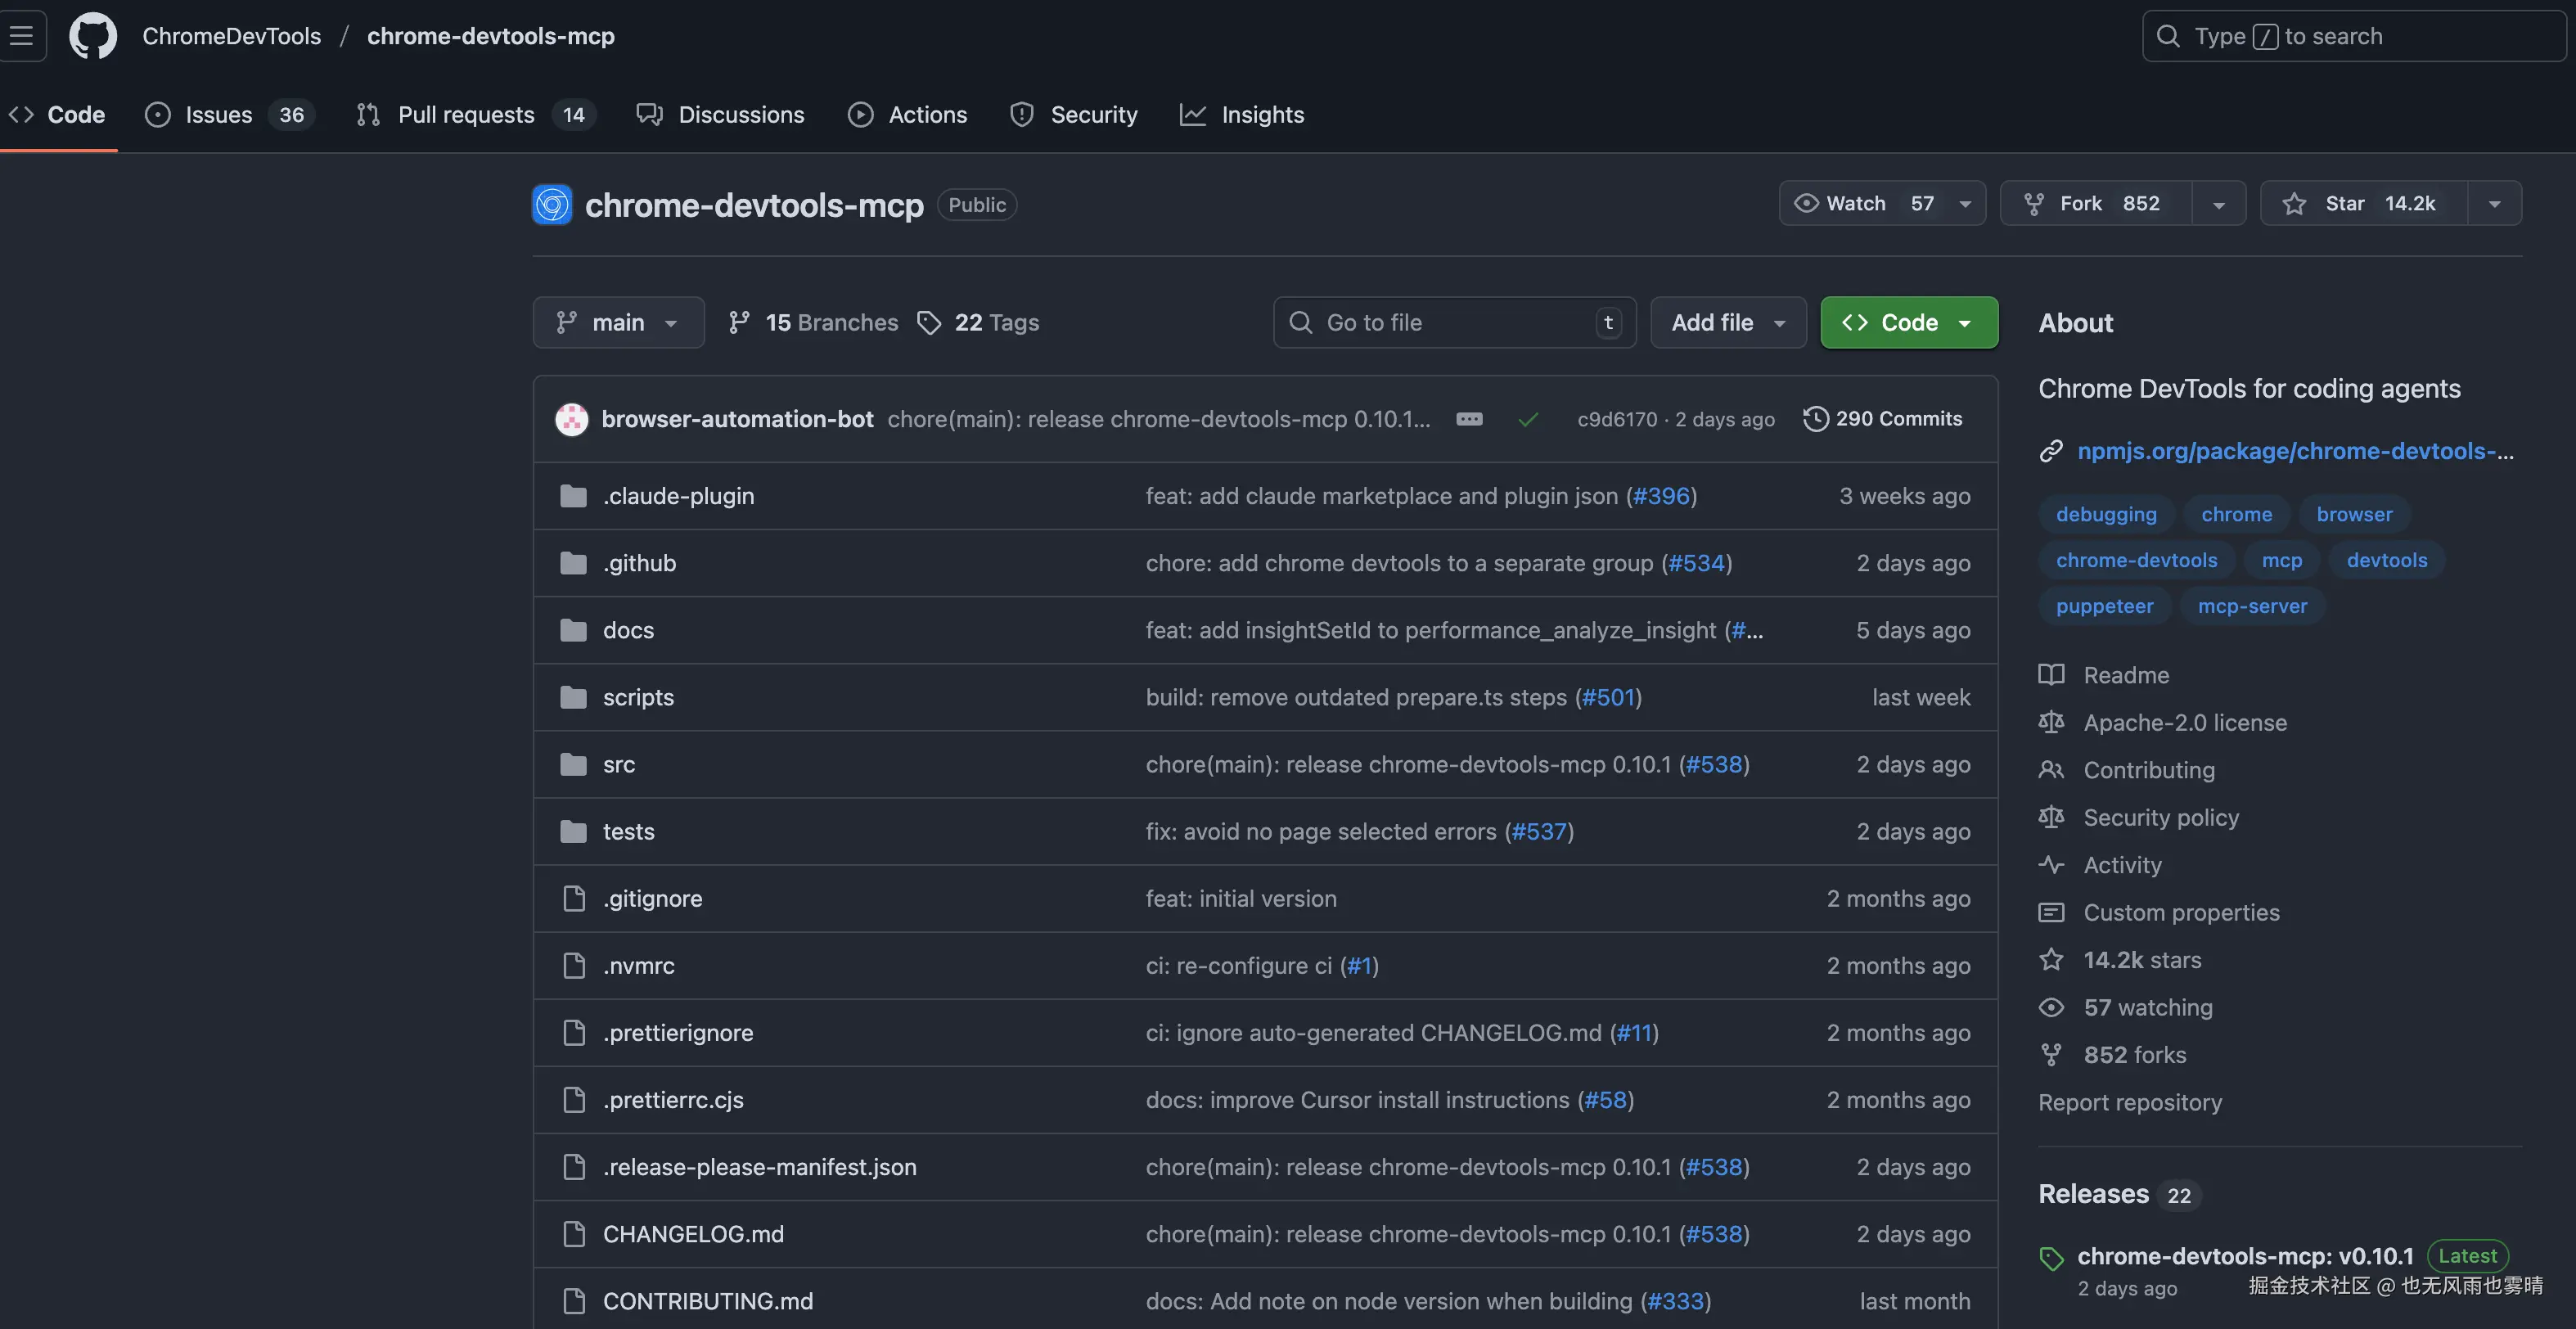
Task: Click the GitHub Octocat logo
Action: (93, 36)
